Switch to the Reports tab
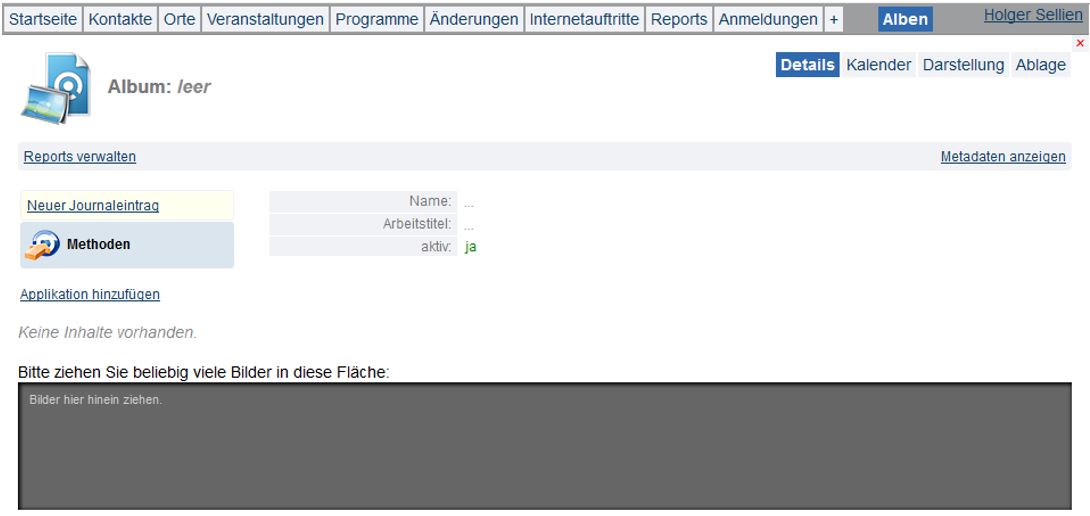 coord(679,19)
